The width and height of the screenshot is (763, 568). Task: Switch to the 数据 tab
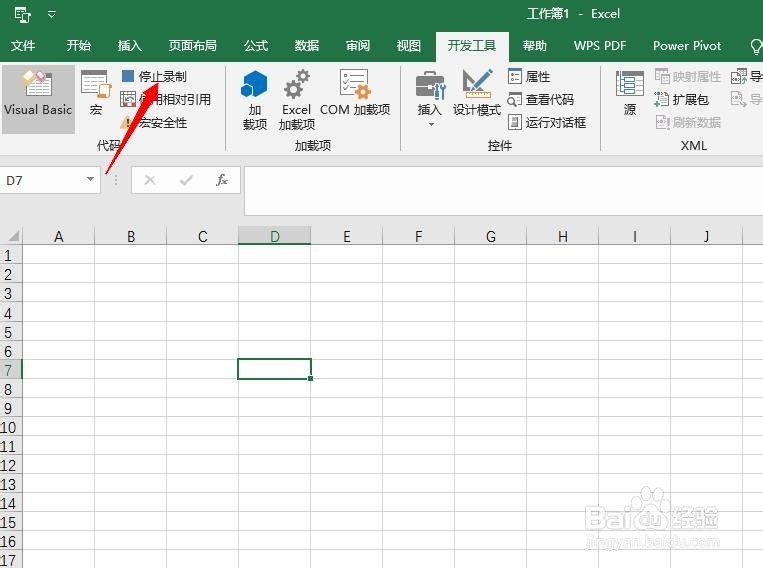tap(307, 46)
